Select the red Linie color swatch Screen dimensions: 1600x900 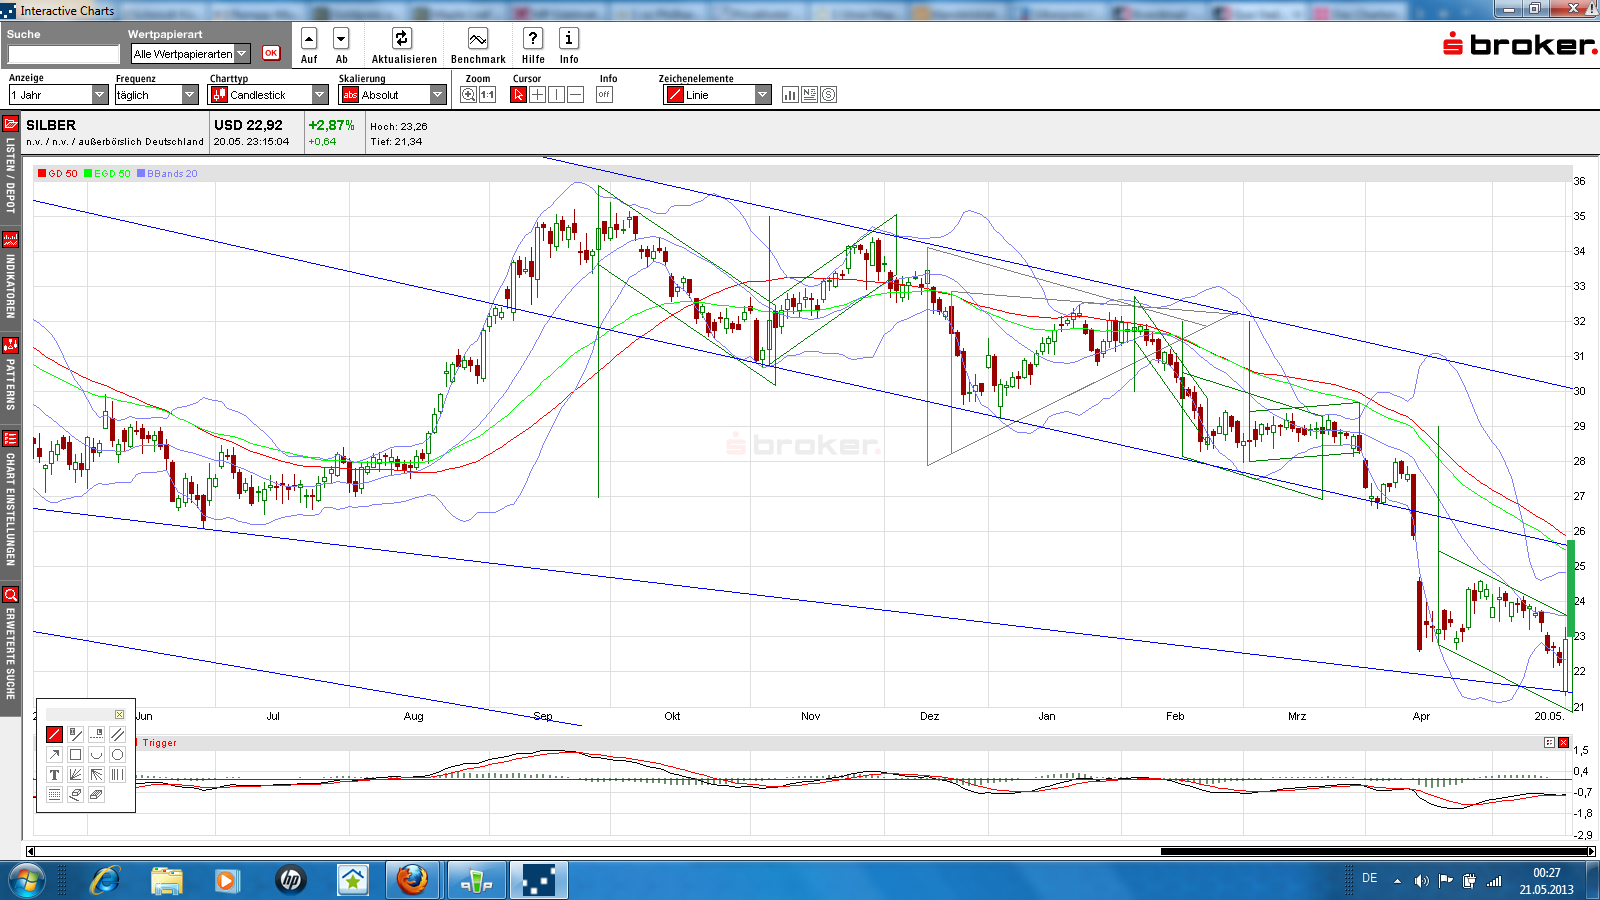point(678,94)
